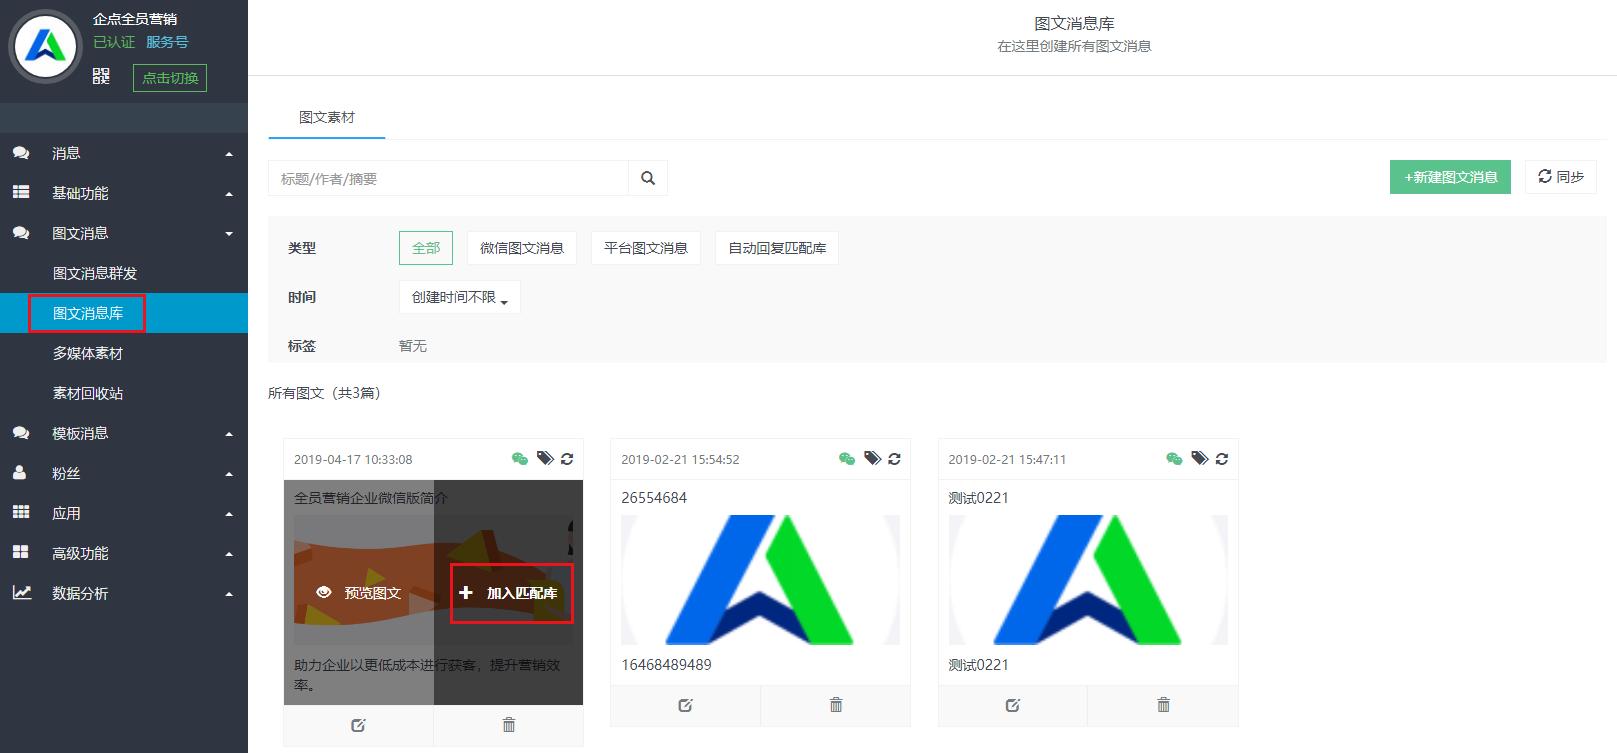The width and height of the screenshot is (1617, 753).
Task: Expand the 高级功能 sidebar menu
Action: (x=124, y=553)
